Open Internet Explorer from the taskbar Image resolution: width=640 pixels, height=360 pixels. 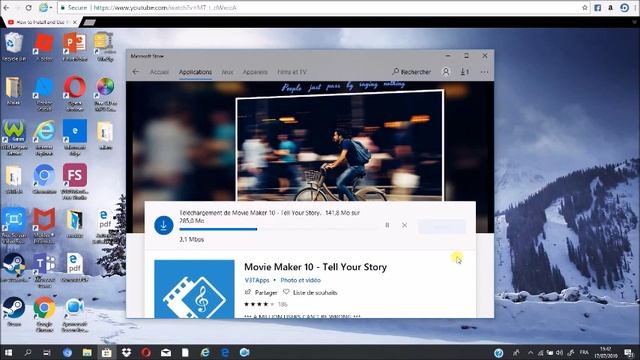click(205, 353)
